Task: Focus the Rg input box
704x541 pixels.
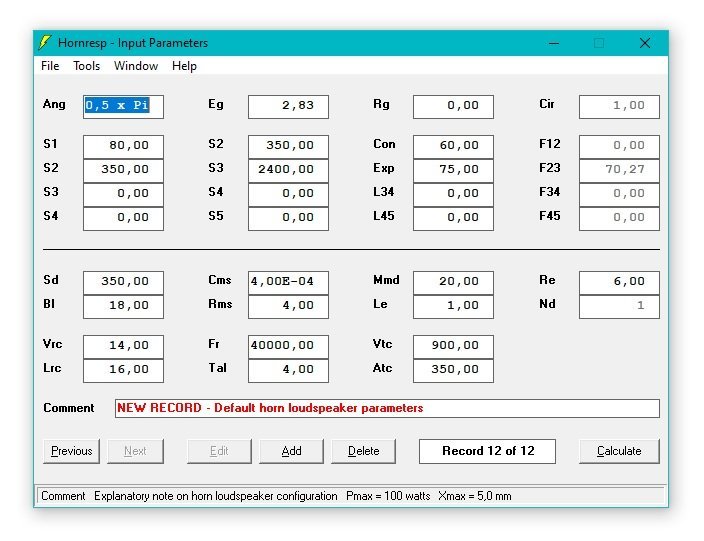Action: (x=453, y=106)
